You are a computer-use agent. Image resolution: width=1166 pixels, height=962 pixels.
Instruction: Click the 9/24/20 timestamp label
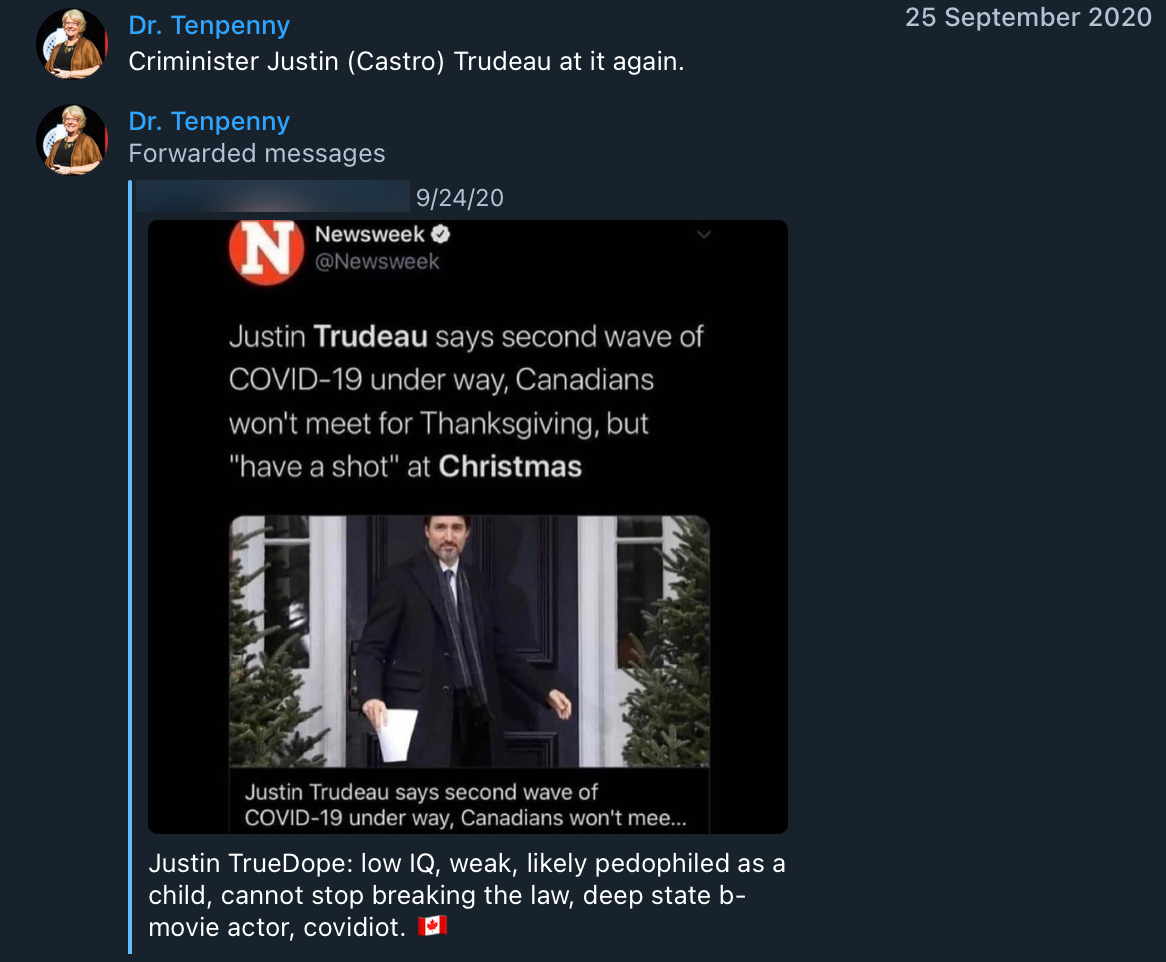(459, 197)
